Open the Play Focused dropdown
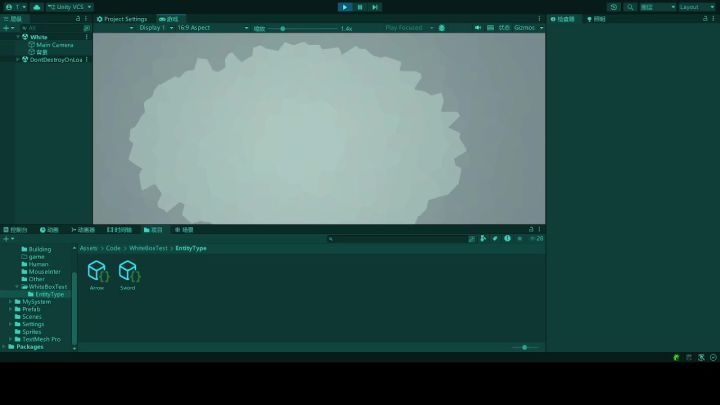Image resolution: width=720 pixels, height=405 pixels. tap(409, 28)
